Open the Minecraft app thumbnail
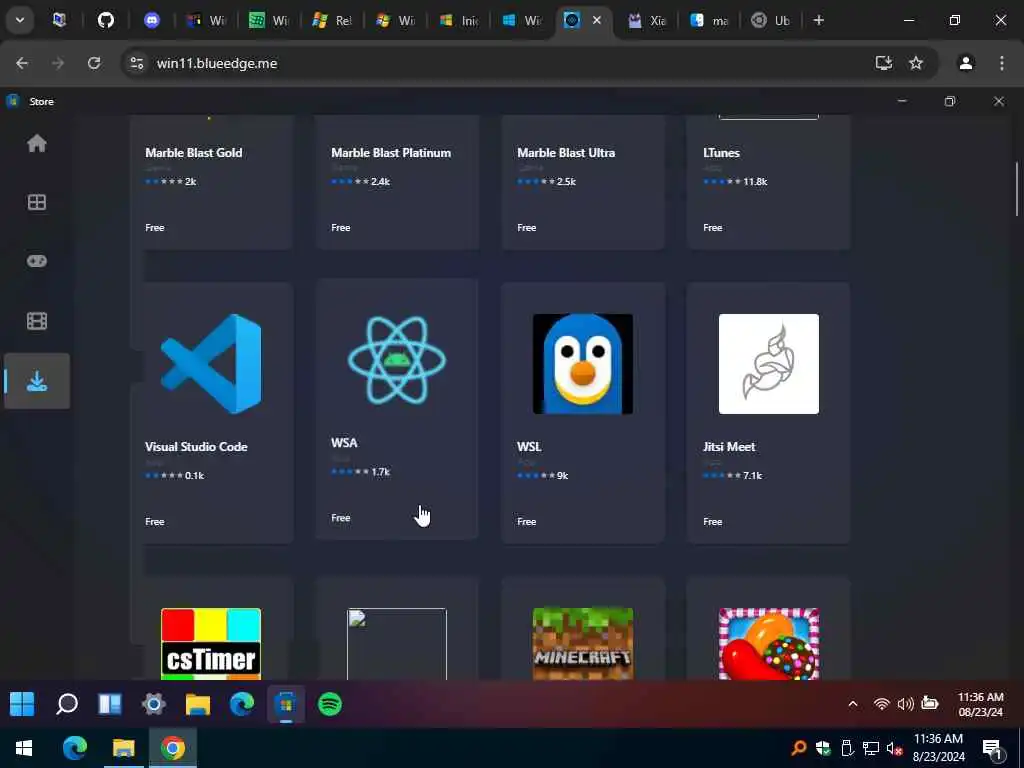Screen dimensions: 1024x768 (583, 644)
